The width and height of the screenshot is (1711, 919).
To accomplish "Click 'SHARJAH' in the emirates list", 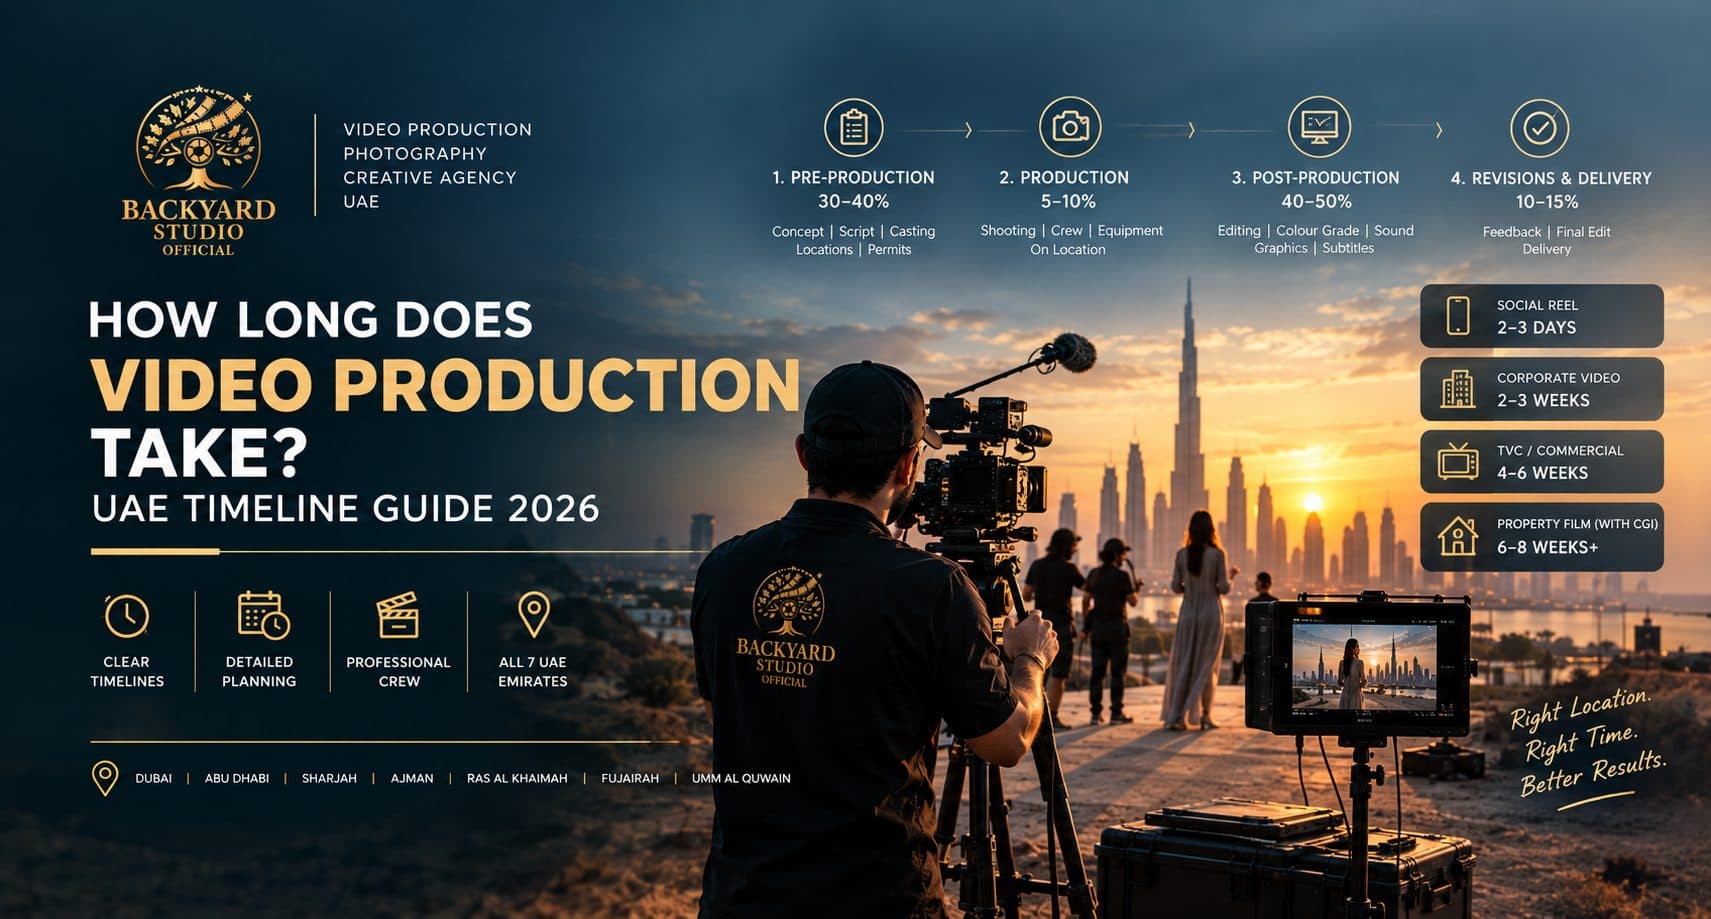I will pos(329,778).
